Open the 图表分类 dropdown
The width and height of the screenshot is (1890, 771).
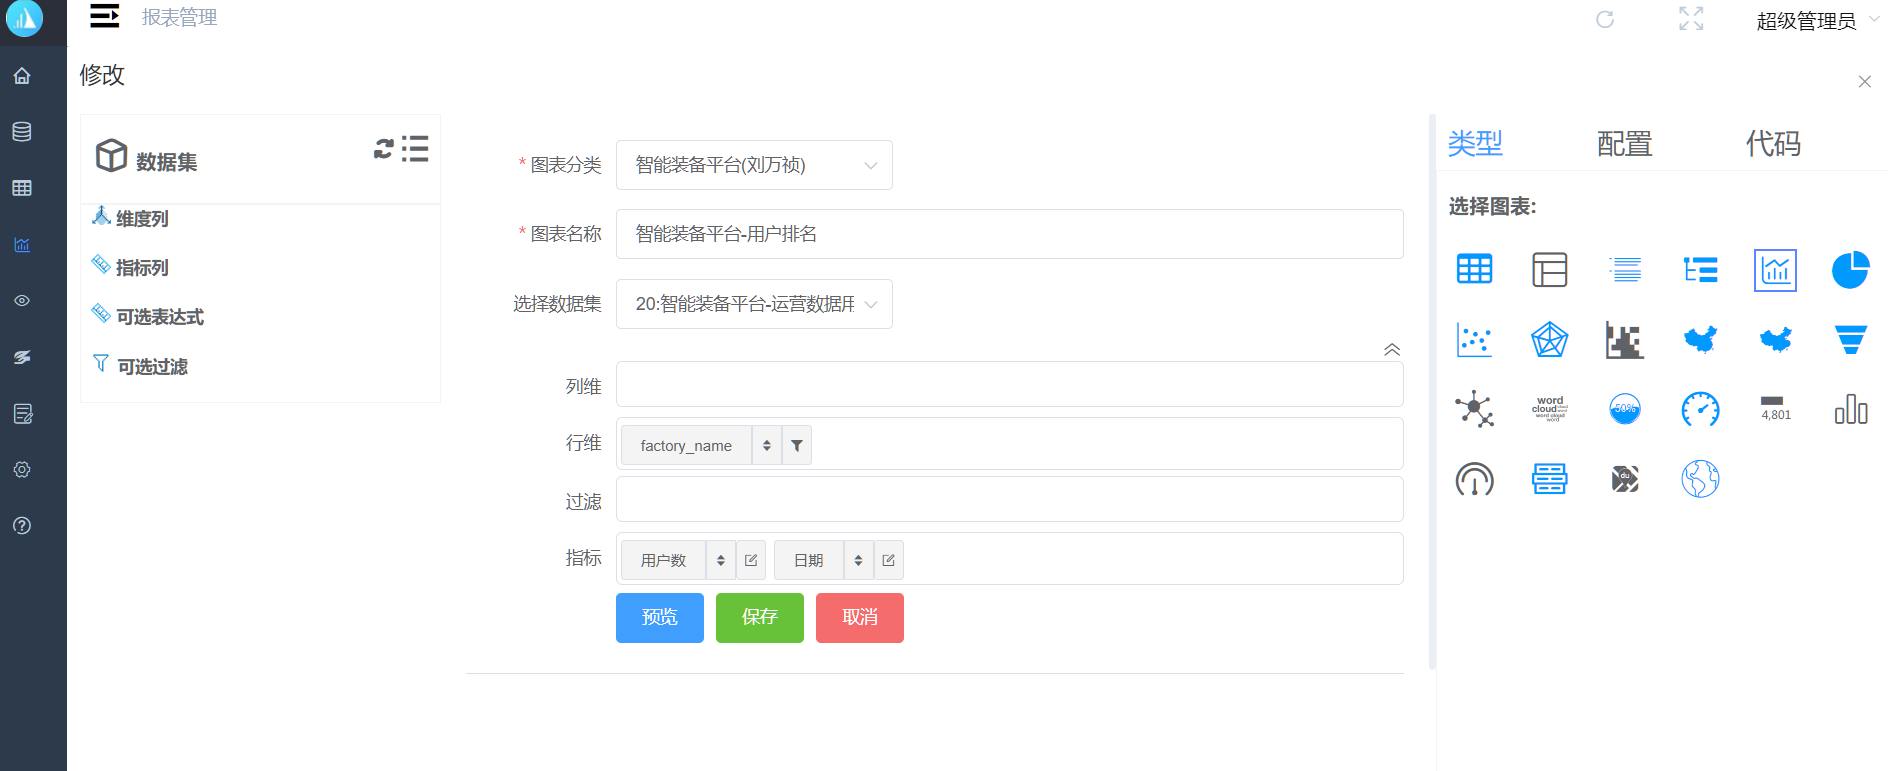tap(754, 165)
